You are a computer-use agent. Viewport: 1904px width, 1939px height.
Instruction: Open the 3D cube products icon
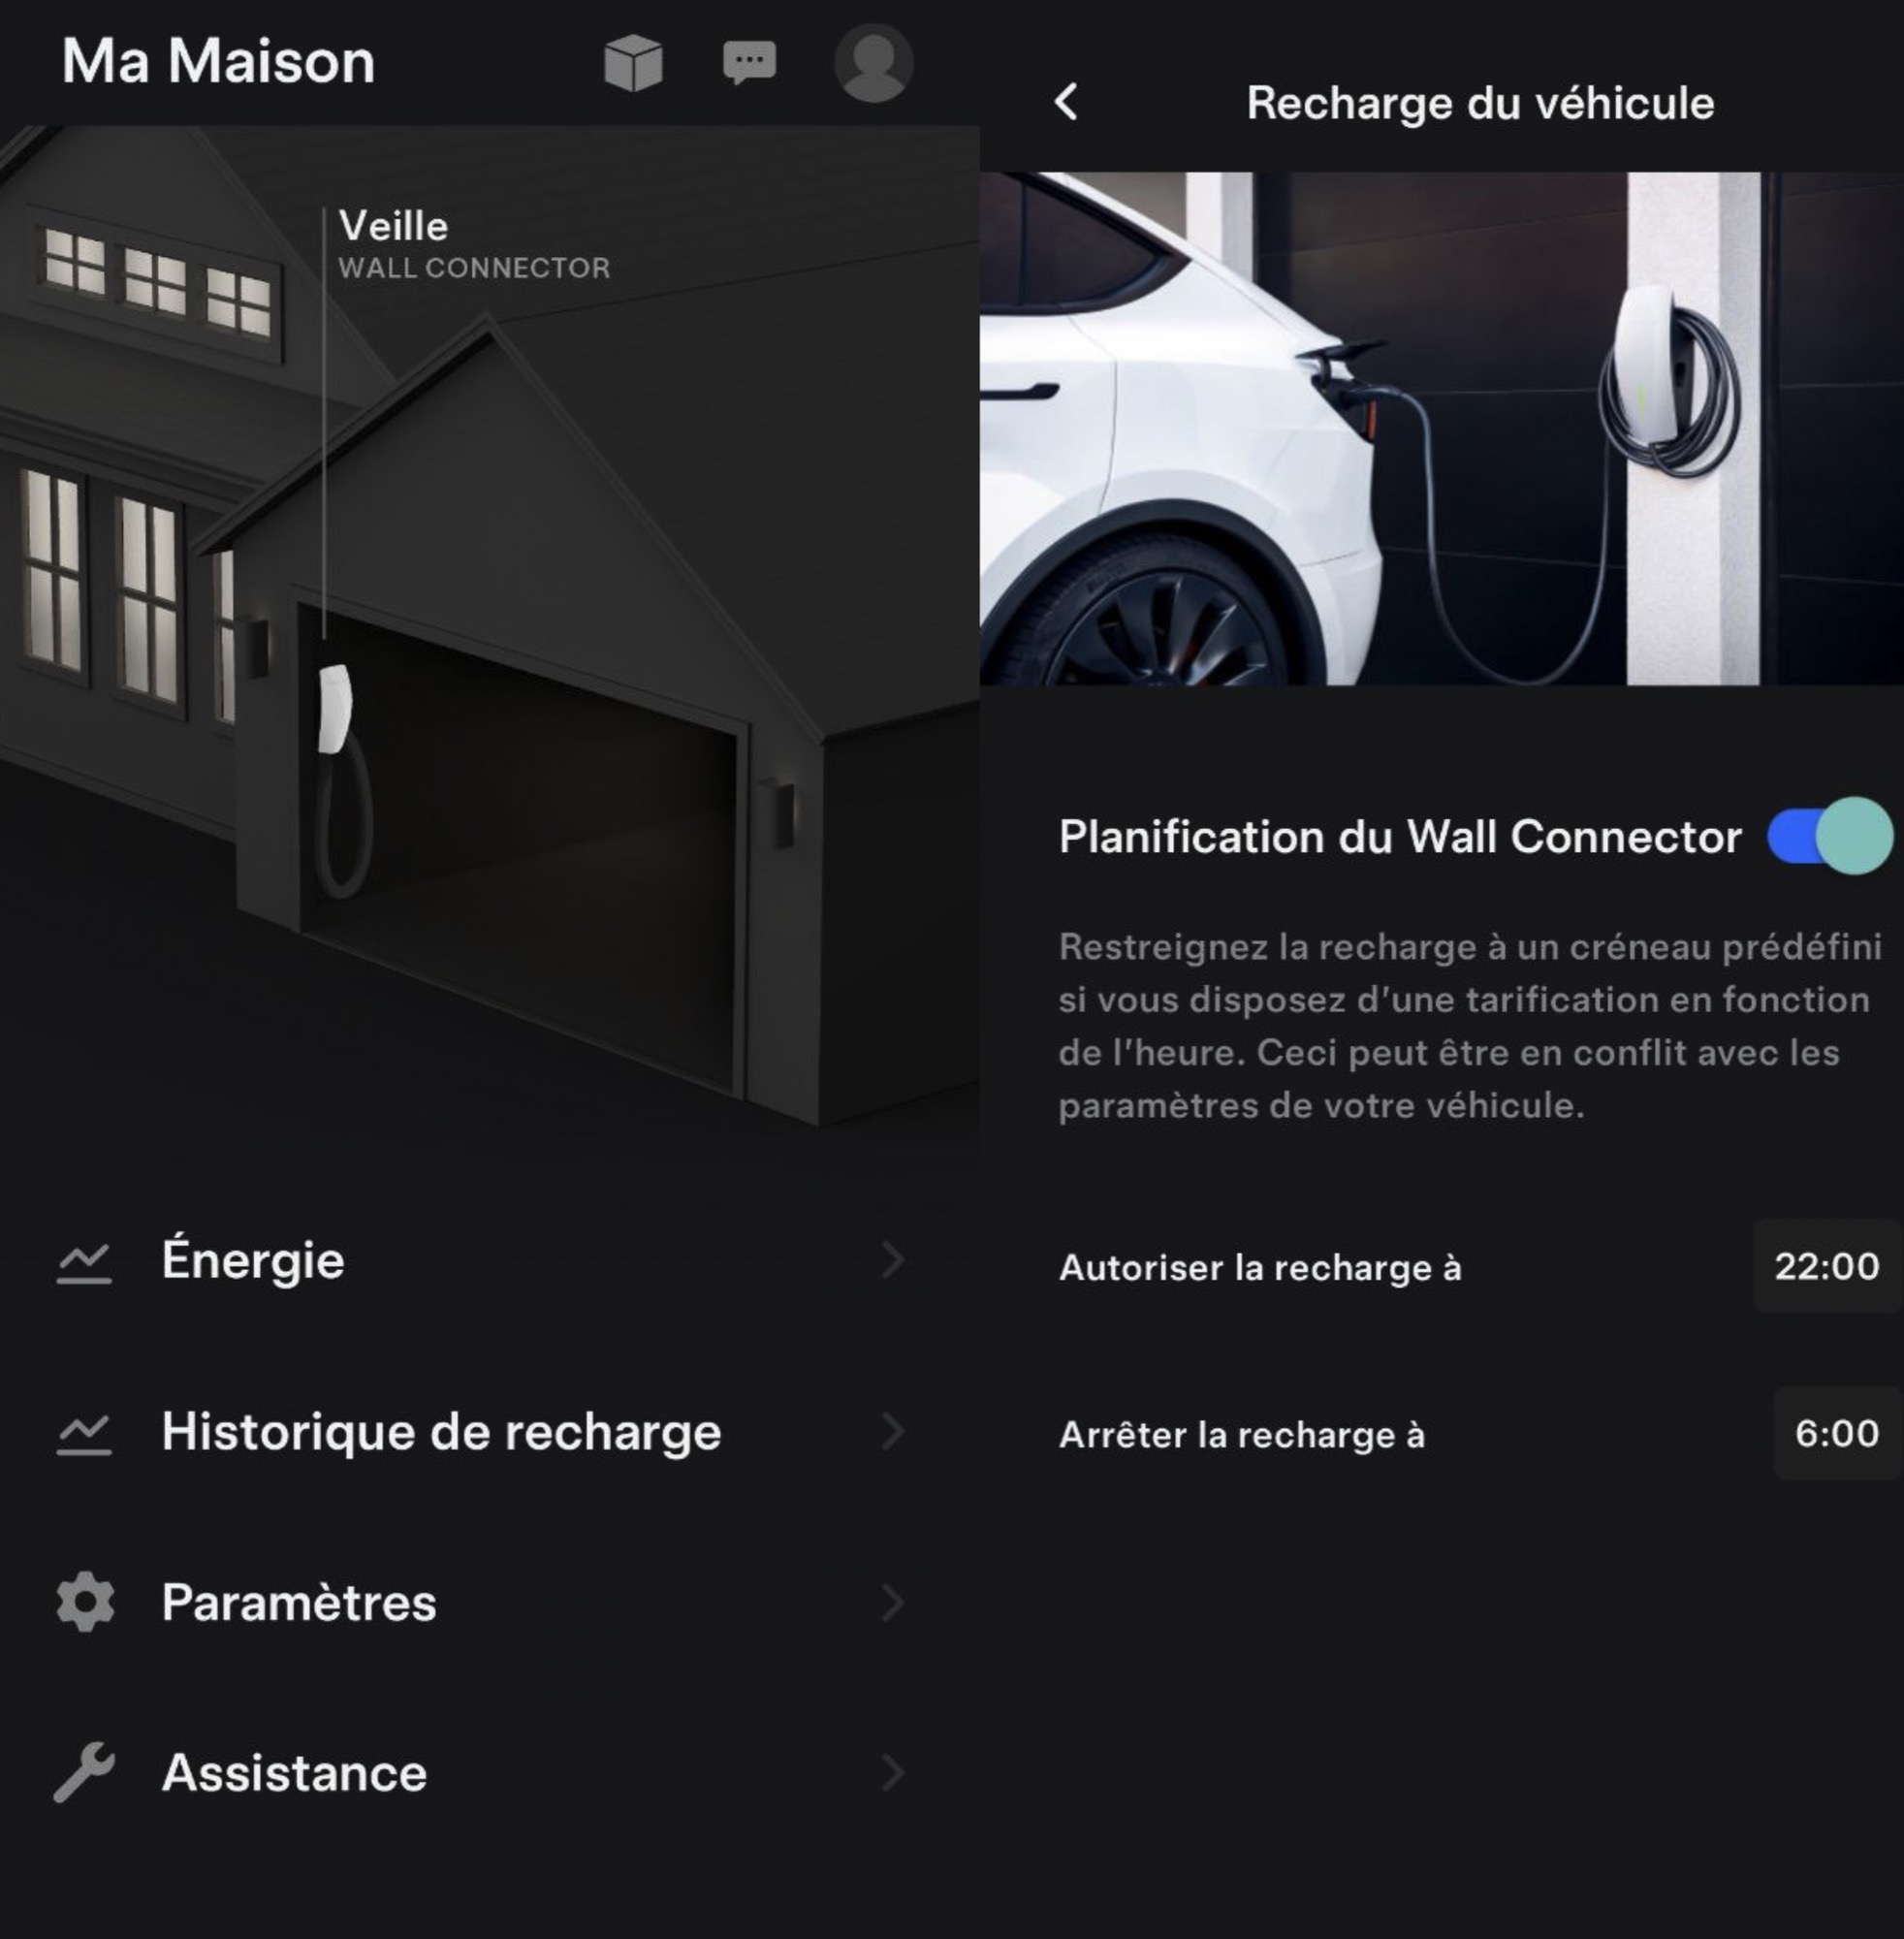[633, 63]
